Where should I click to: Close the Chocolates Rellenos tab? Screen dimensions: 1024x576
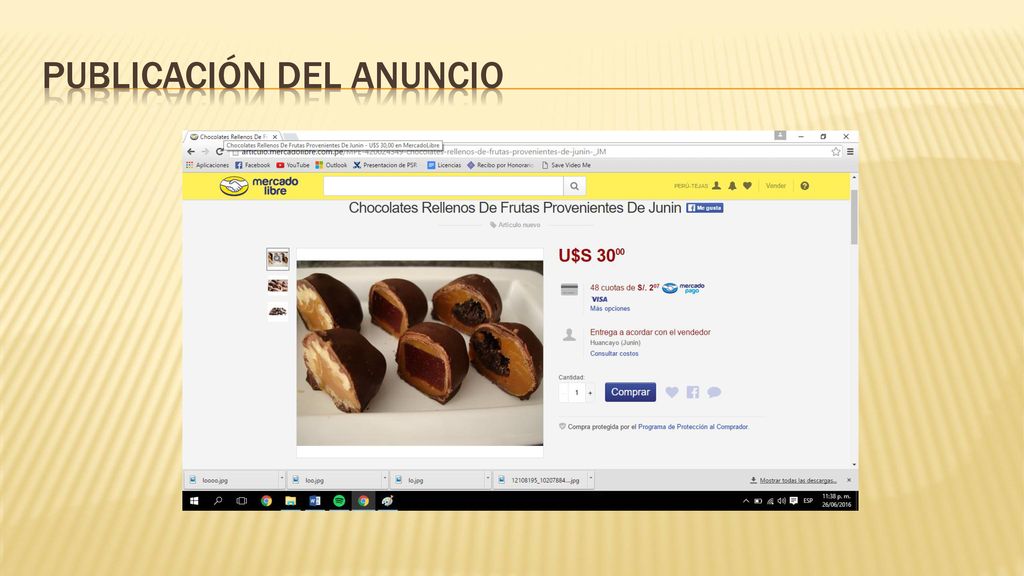pos(275,136)
